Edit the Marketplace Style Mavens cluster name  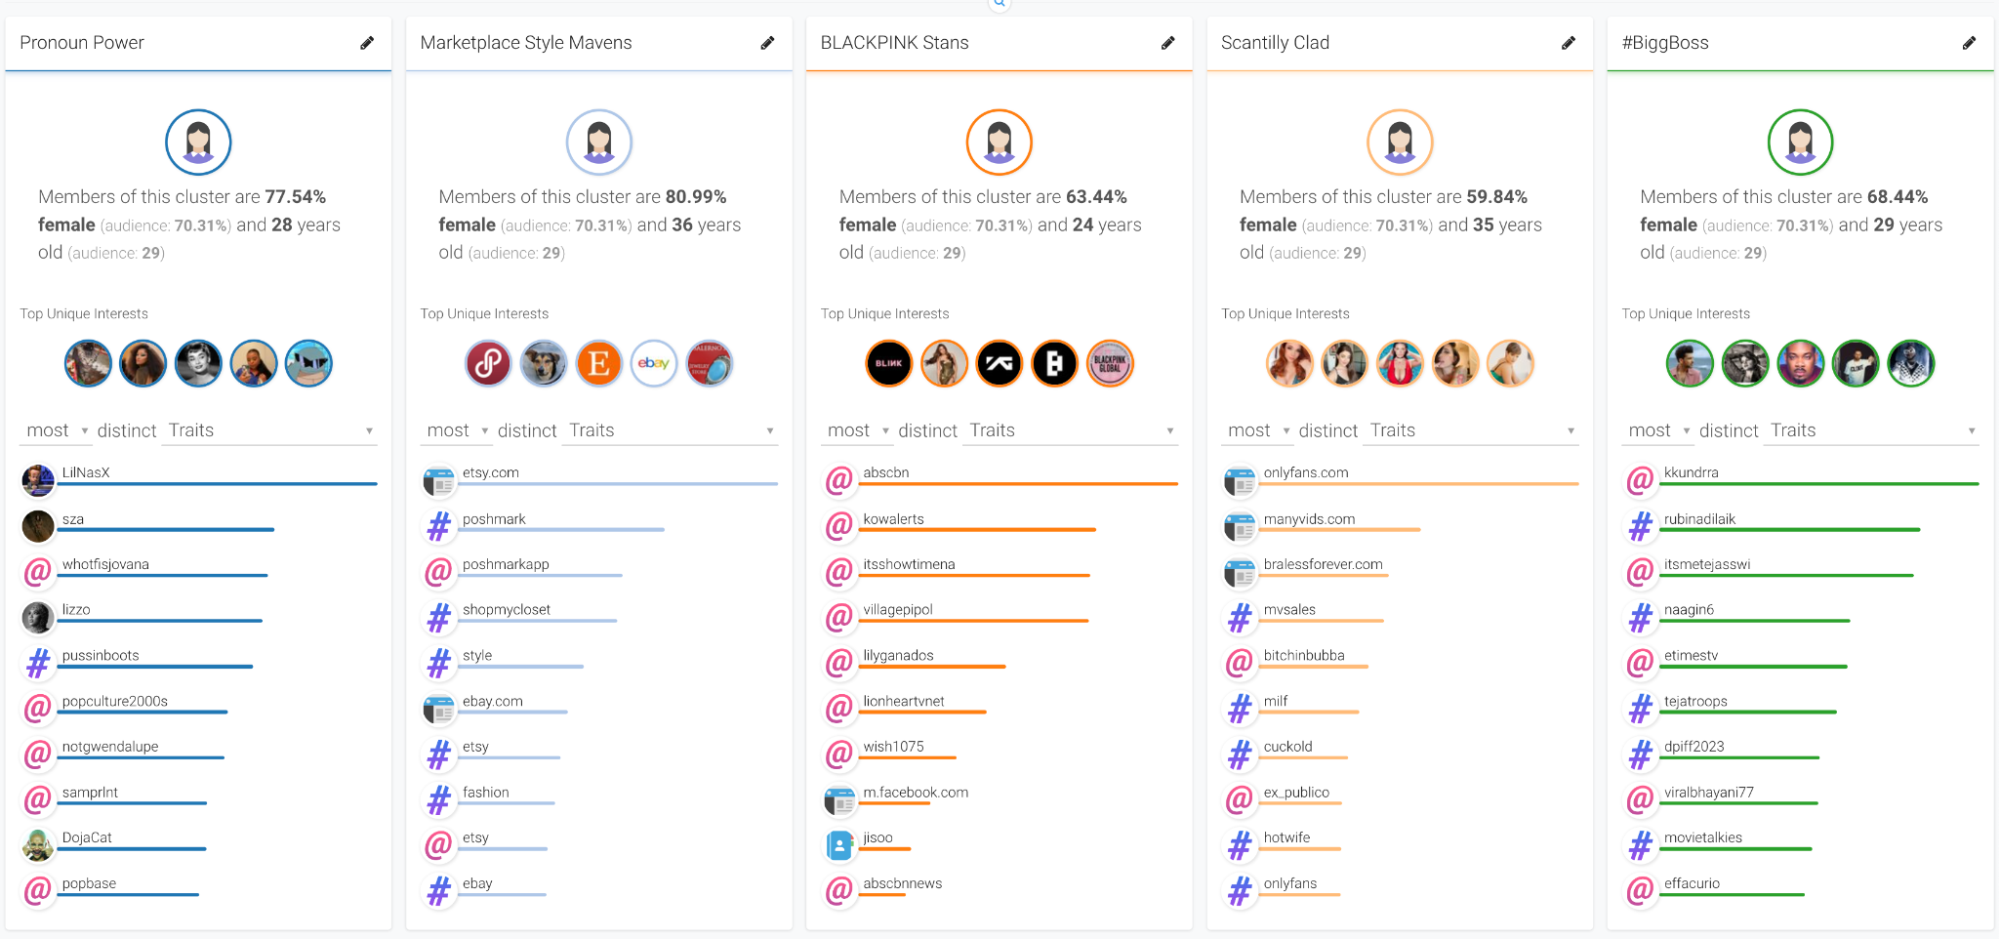tap(767, 43)
